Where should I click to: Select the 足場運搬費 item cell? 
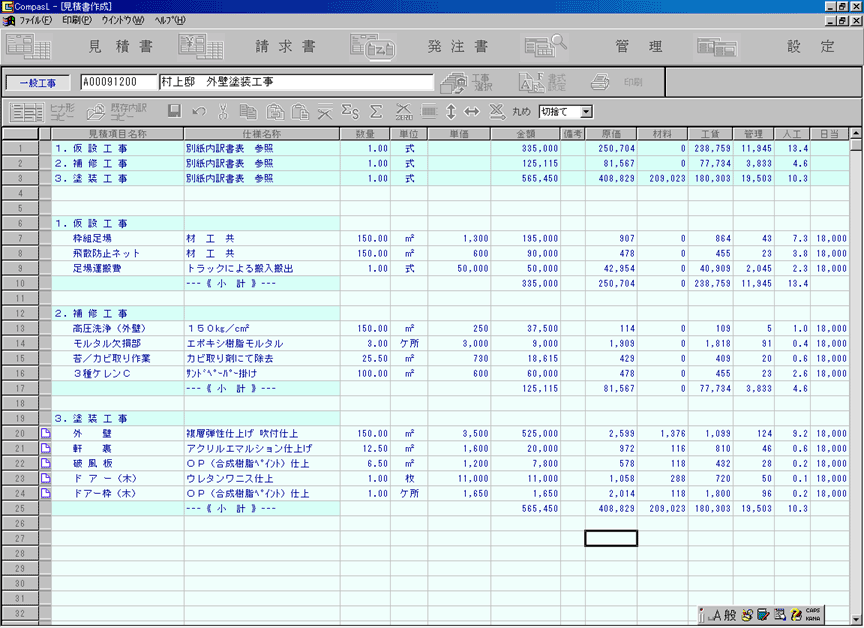pyautogui.click(x=117, y=269)
